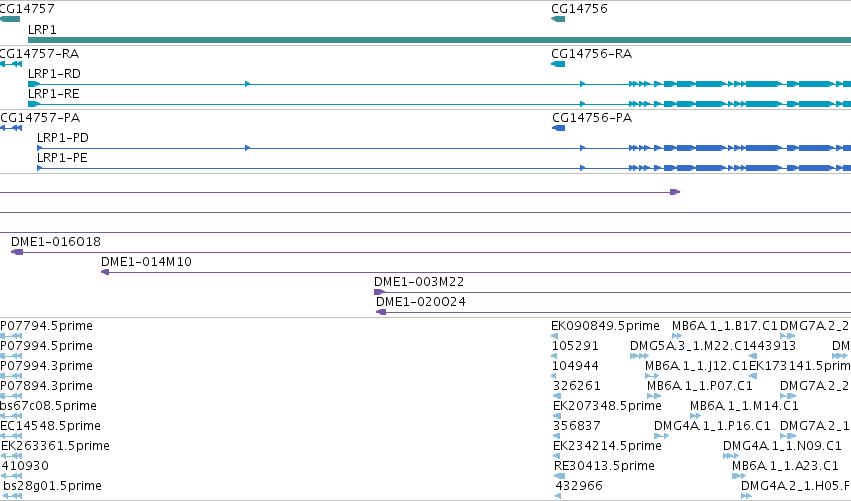Click the 326261 feature label

[577, 386]
